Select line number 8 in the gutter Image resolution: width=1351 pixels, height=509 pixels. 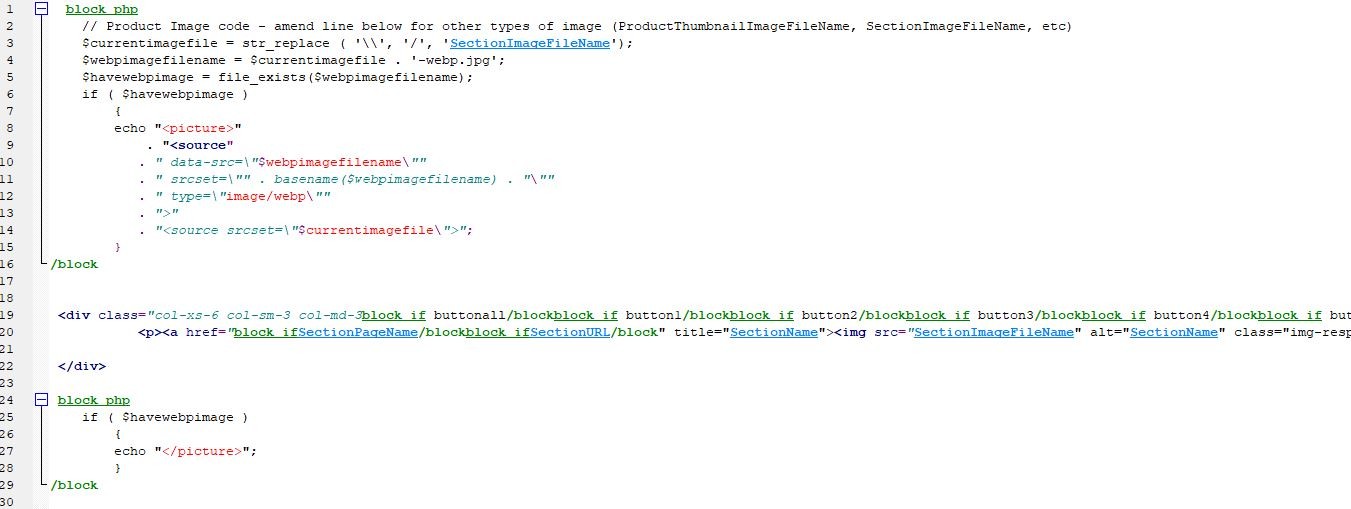[8, 128]
